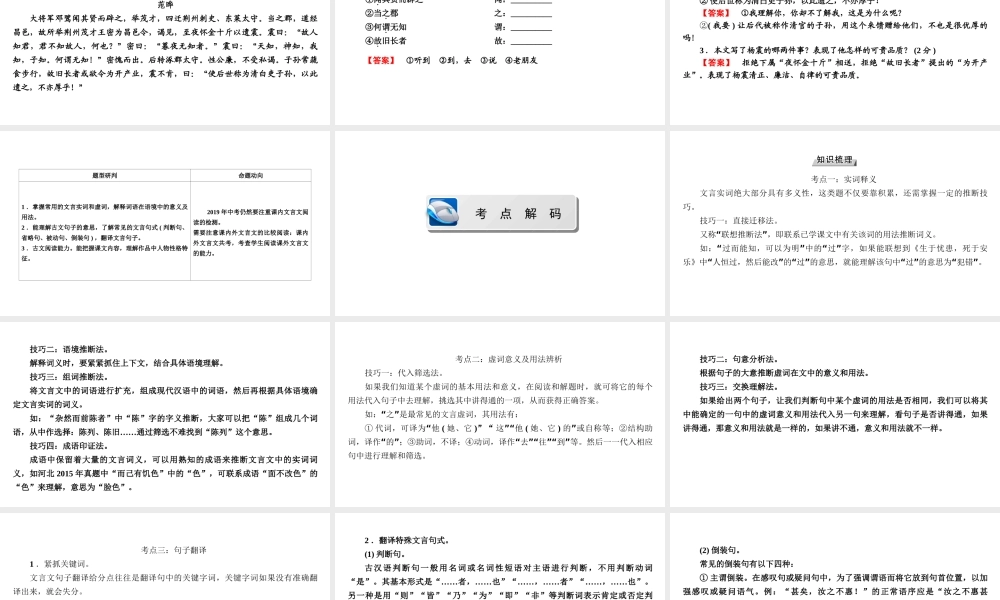
Task: Open the slide with the 范晔 passage
Action: point(165,62)
